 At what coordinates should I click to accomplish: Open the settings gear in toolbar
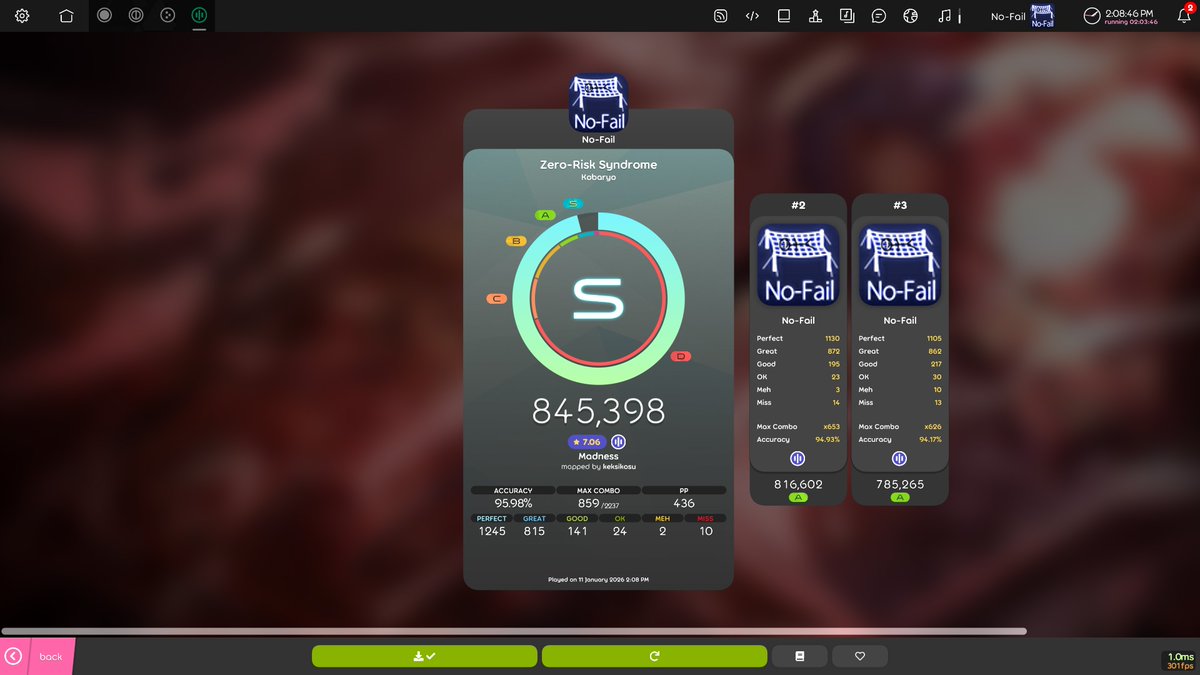22,16
